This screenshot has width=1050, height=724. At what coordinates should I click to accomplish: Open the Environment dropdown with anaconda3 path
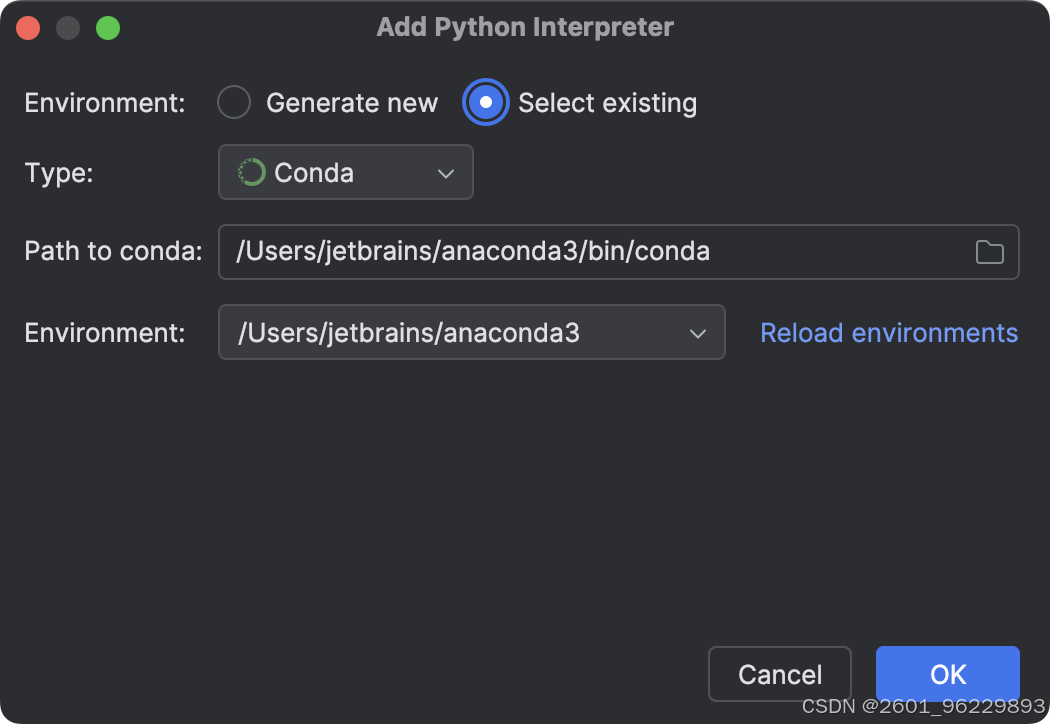[x=471, y=332]
